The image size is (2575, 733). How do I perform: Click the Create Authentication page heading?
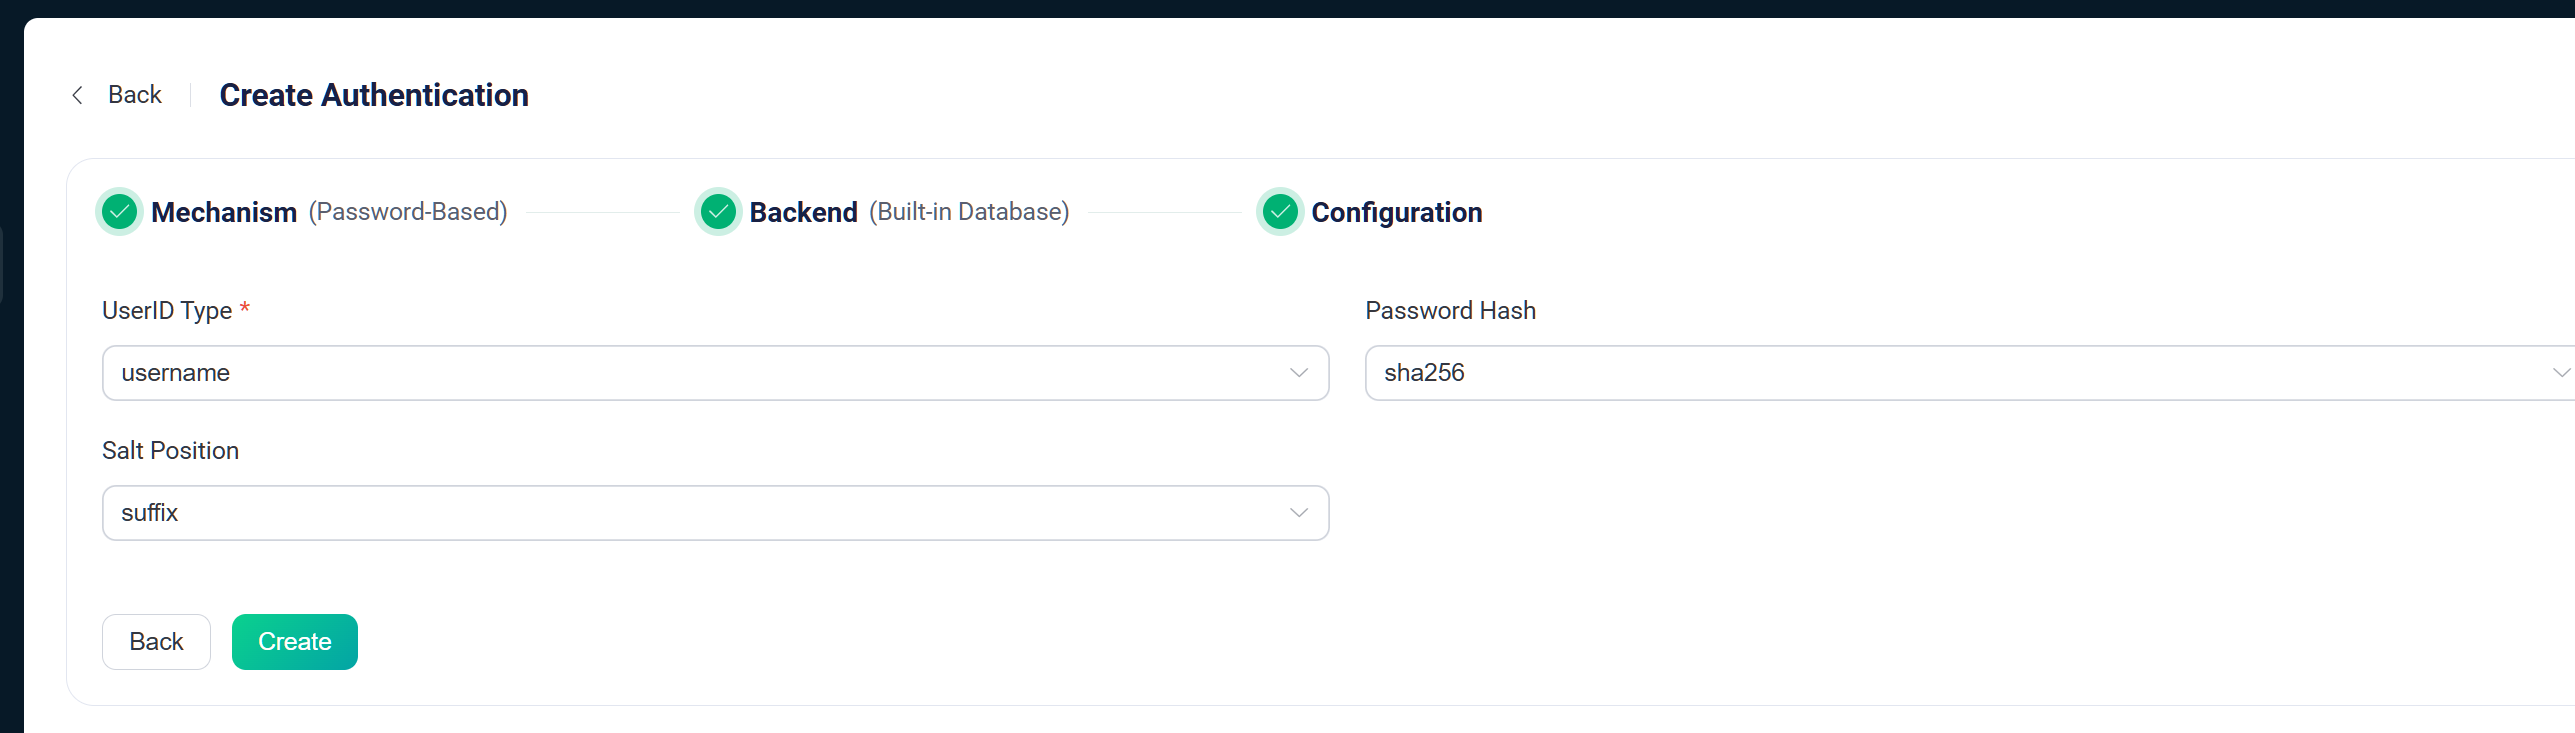[374, 95]
